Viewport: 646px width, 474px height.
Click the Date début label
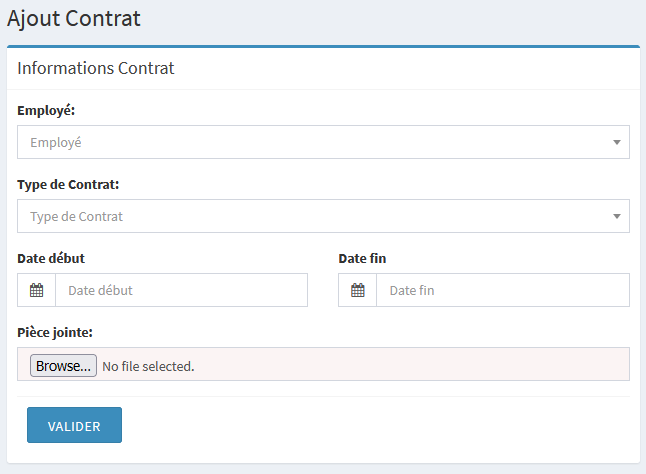click(x=51, y=258)
